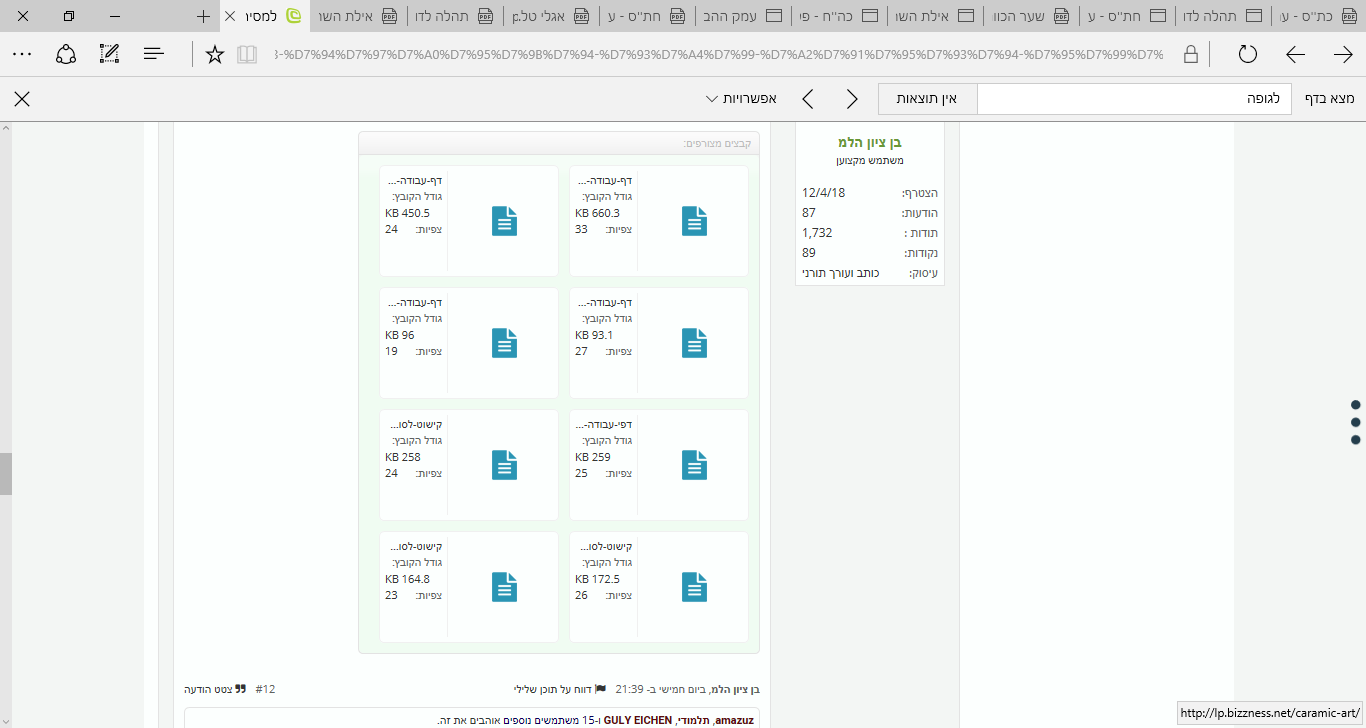Click the middle dot in side navigation
The height and width of the screenshot is (728, 1366).
pyautogui.click(x=1356, y=422)
